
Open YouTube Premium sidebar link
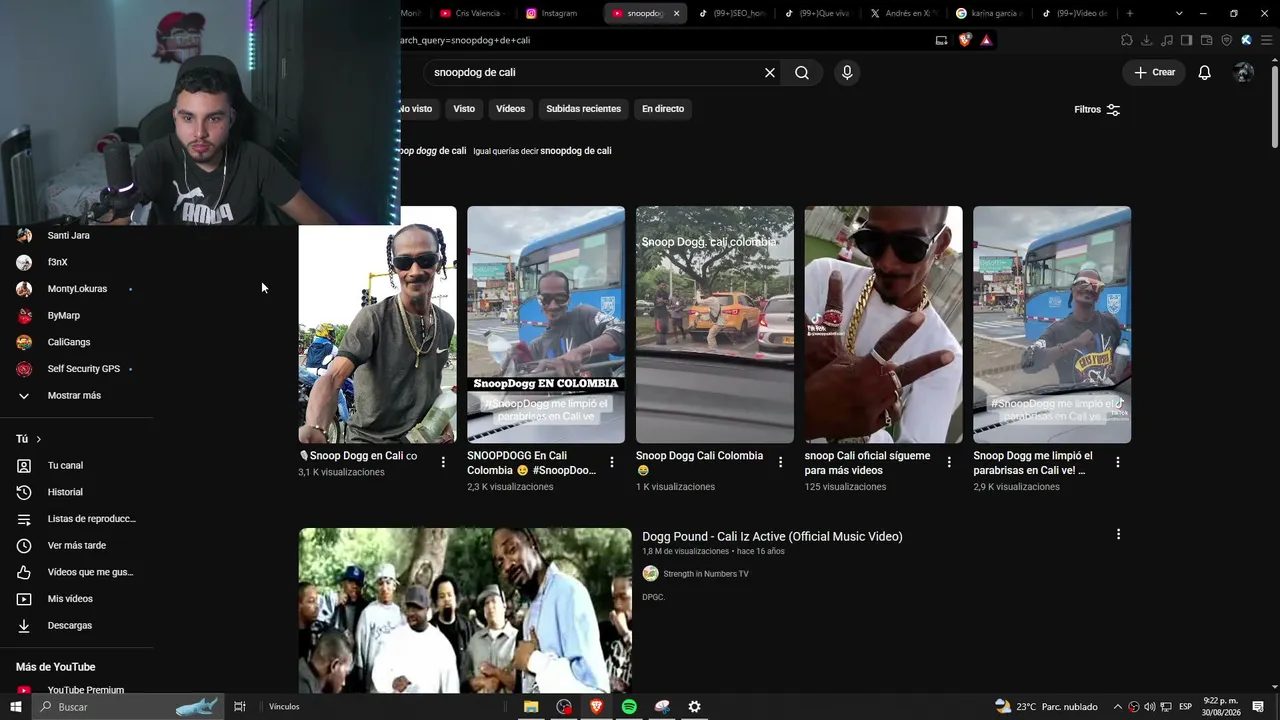(86, 690)
